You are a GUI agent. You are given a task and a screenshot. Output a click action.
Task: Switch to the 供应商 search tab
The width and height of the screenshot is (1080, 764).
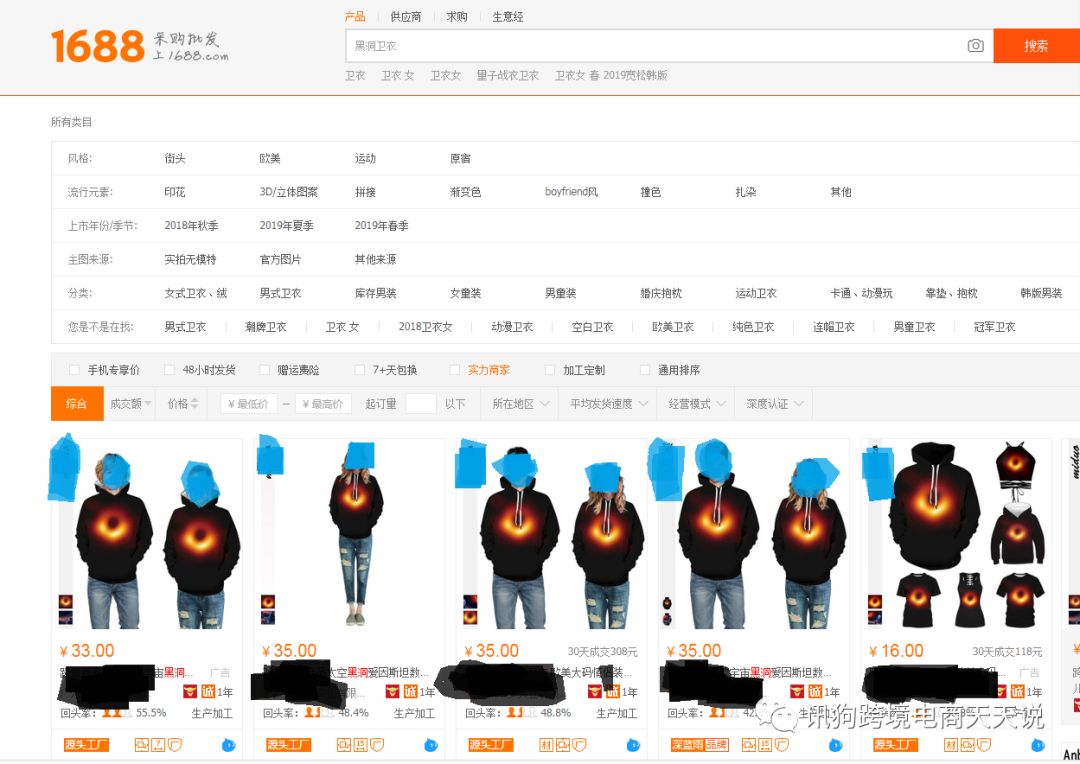coord(406,17)
